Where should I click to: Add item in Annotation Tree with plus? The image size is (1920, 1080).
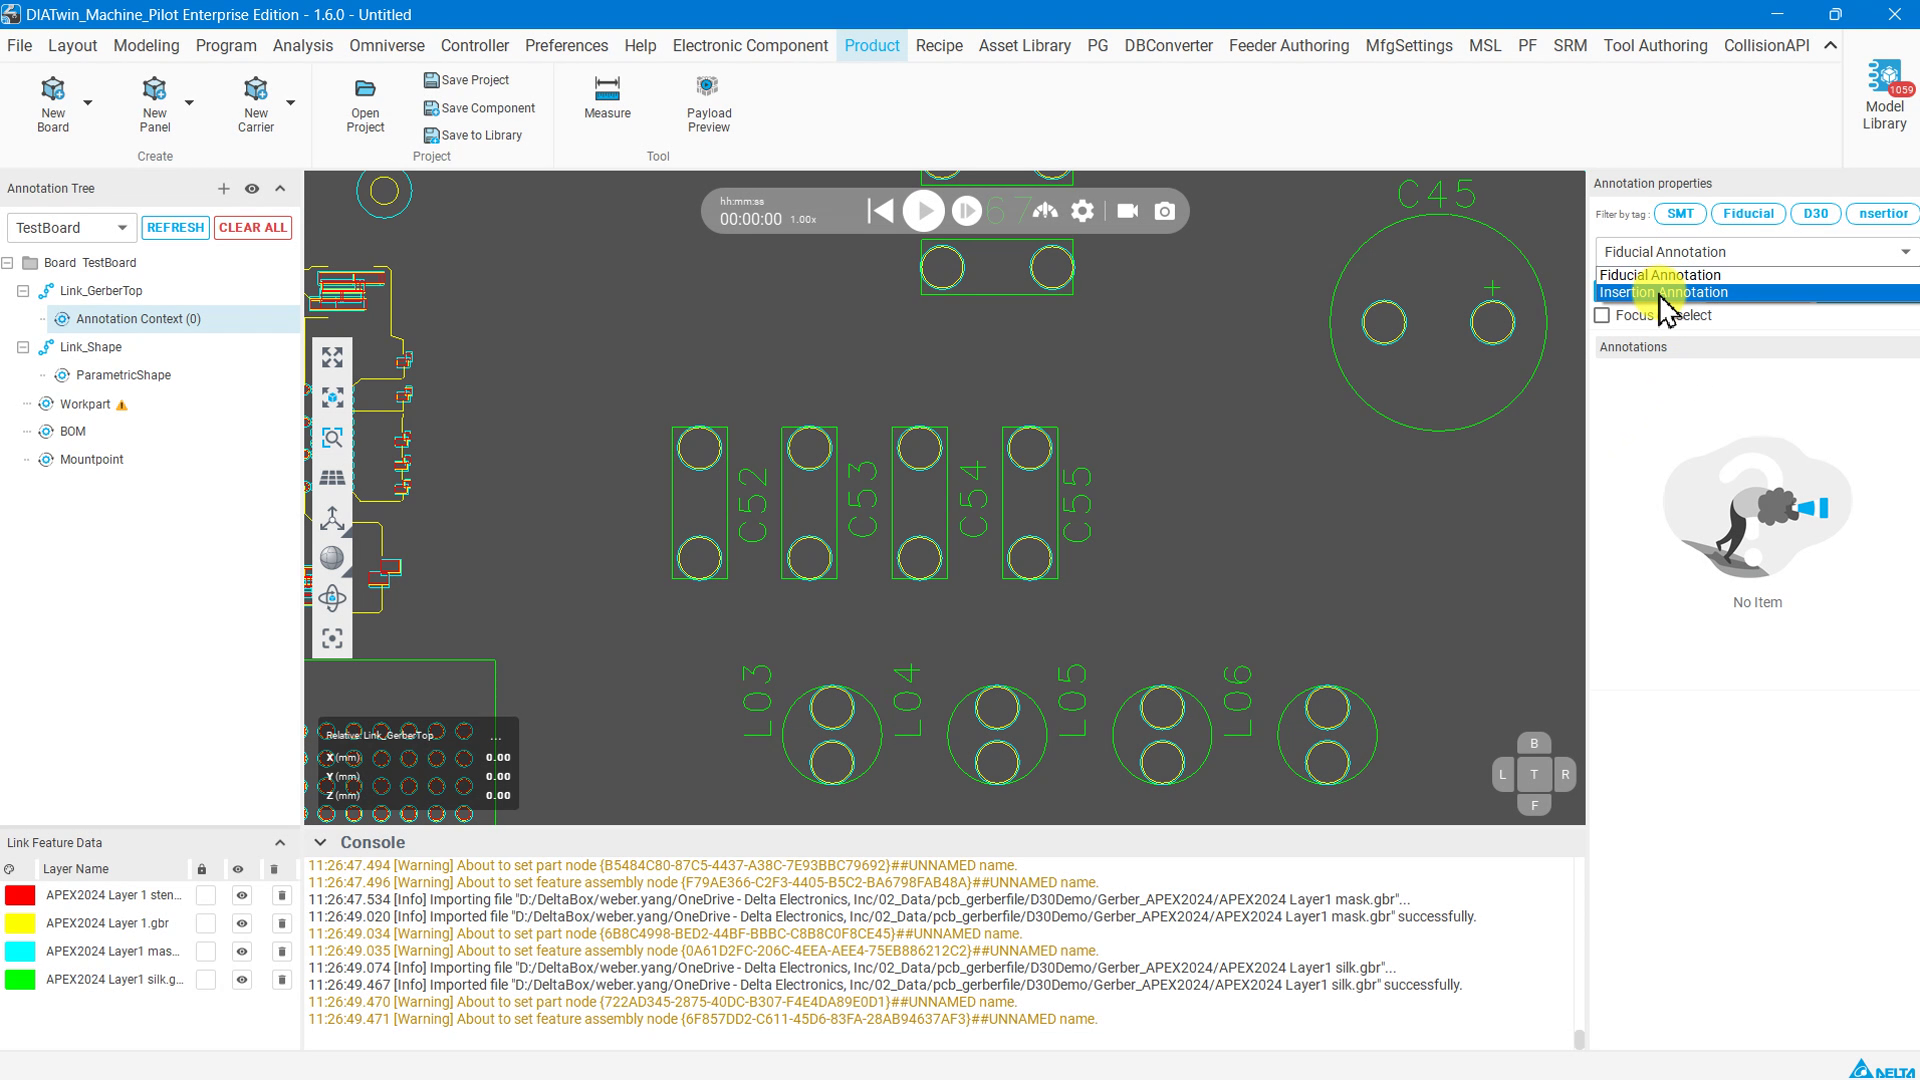[223, 189]
